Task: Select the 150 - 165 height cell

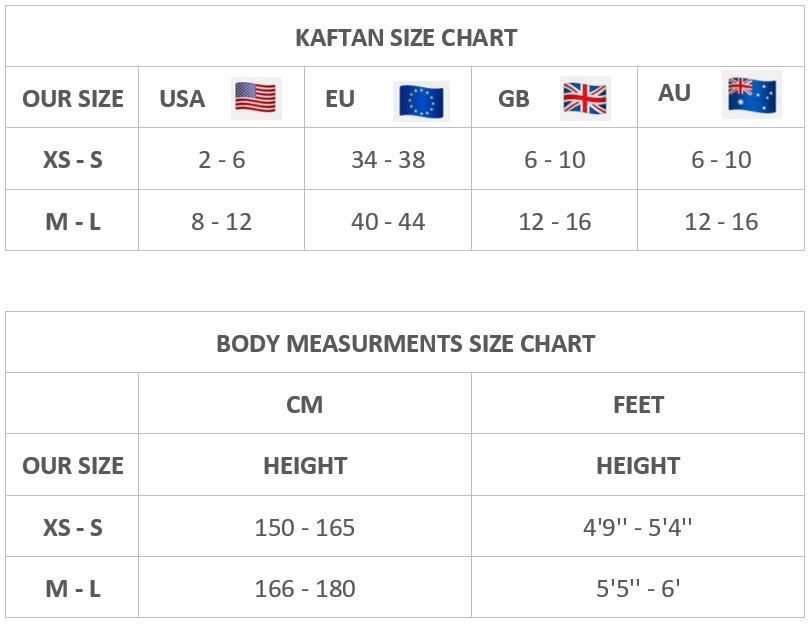Action: pyautogui.click(x=305, y=528)
